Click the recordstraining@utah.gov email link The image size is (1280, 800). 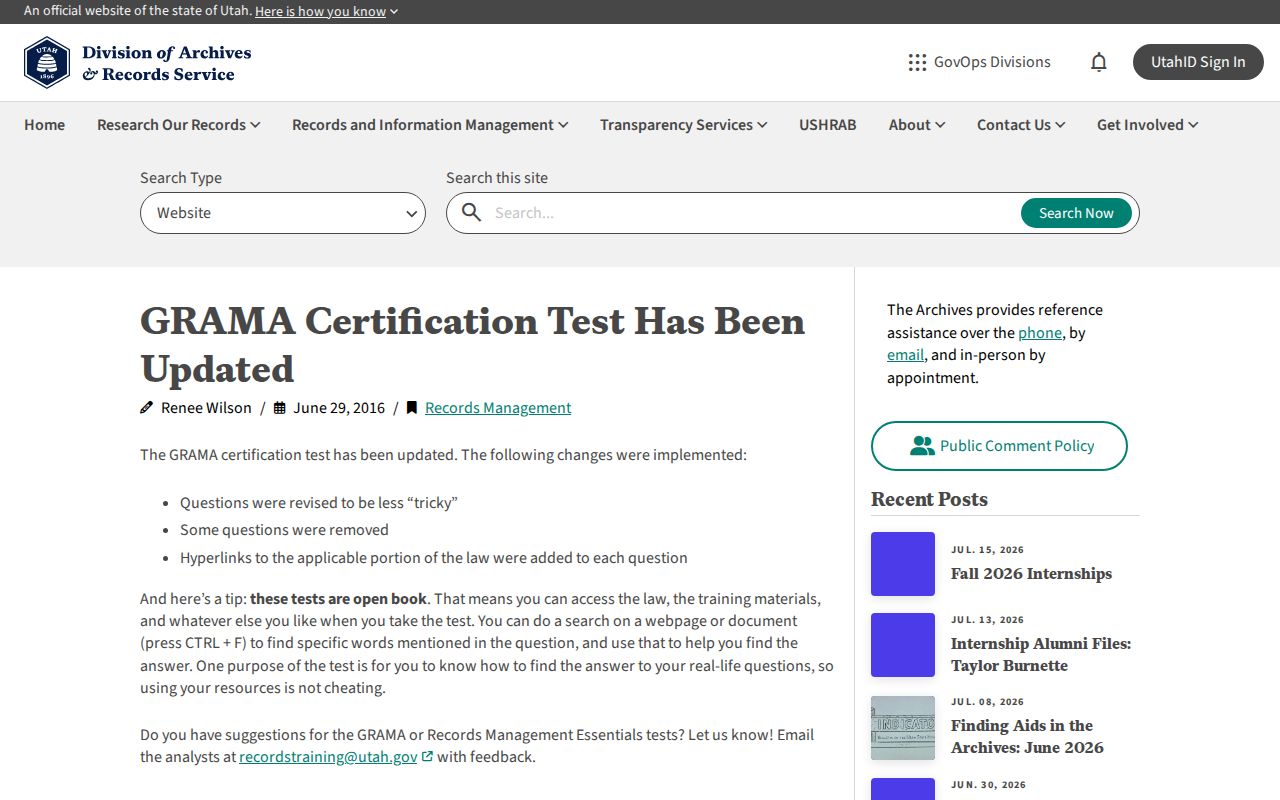(x=328, y=757)
